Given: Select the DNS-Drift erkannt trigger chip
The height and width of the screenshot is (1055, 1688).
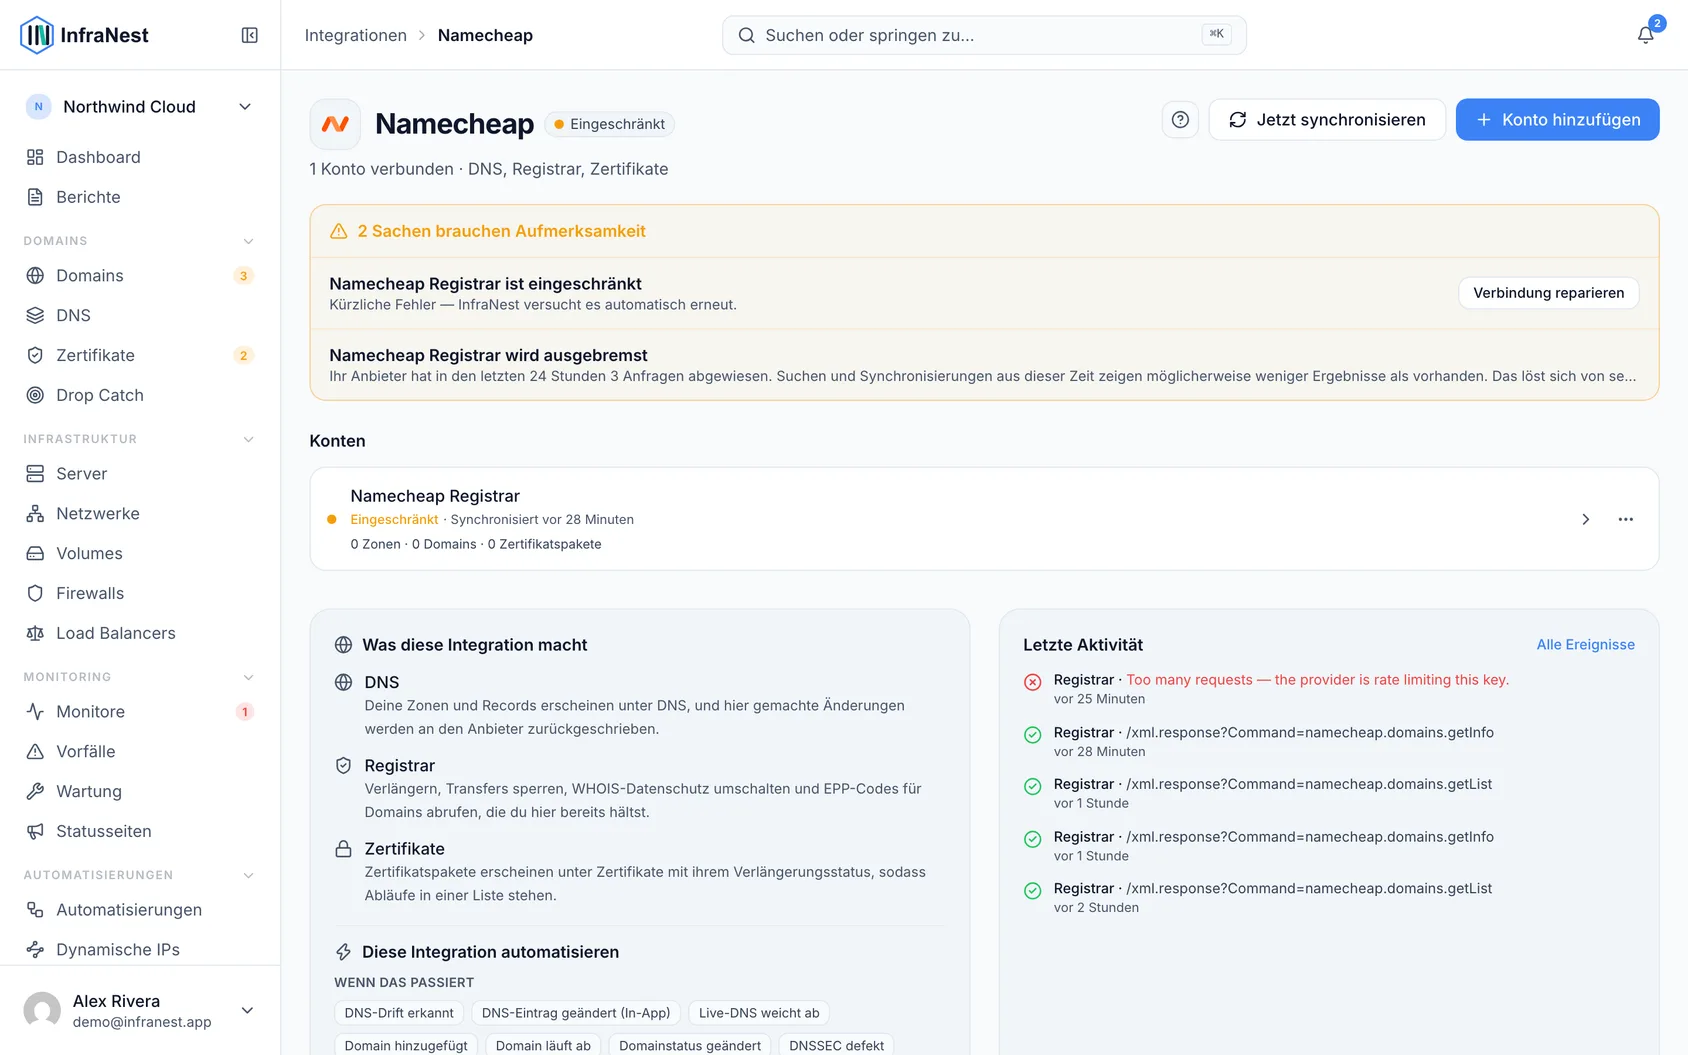Looking at the screenshot, I should [399, 1013].
